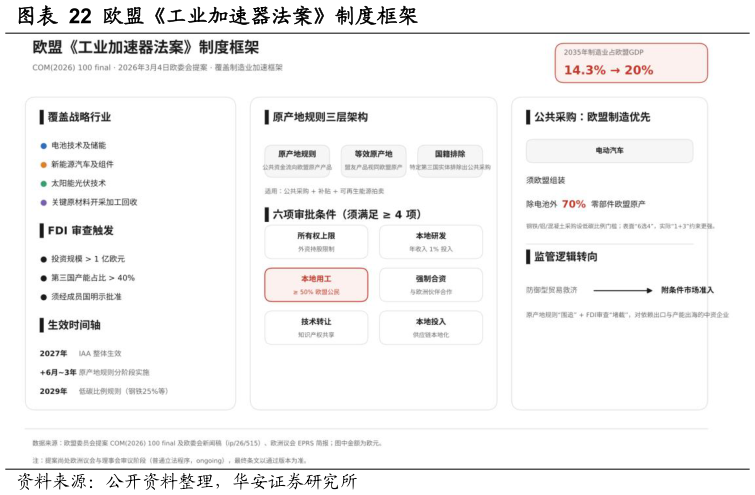Click the 注：提案尚处欧洲议会 footnote line
This screenshot has width=755, height=495.
coord(169,460)
